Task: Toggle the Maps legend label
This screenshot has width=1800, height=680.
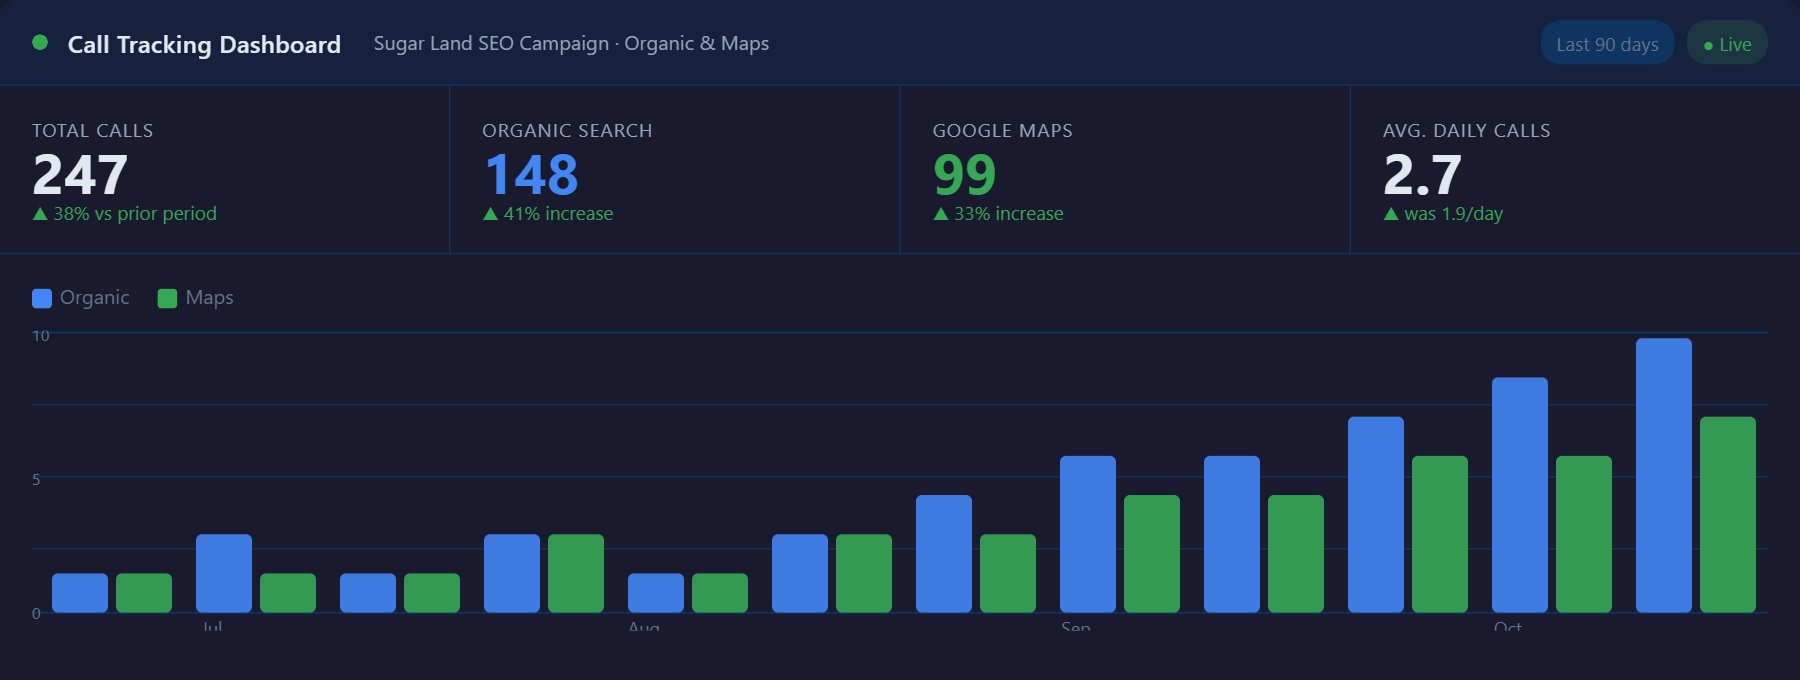Action: [210, 298]
